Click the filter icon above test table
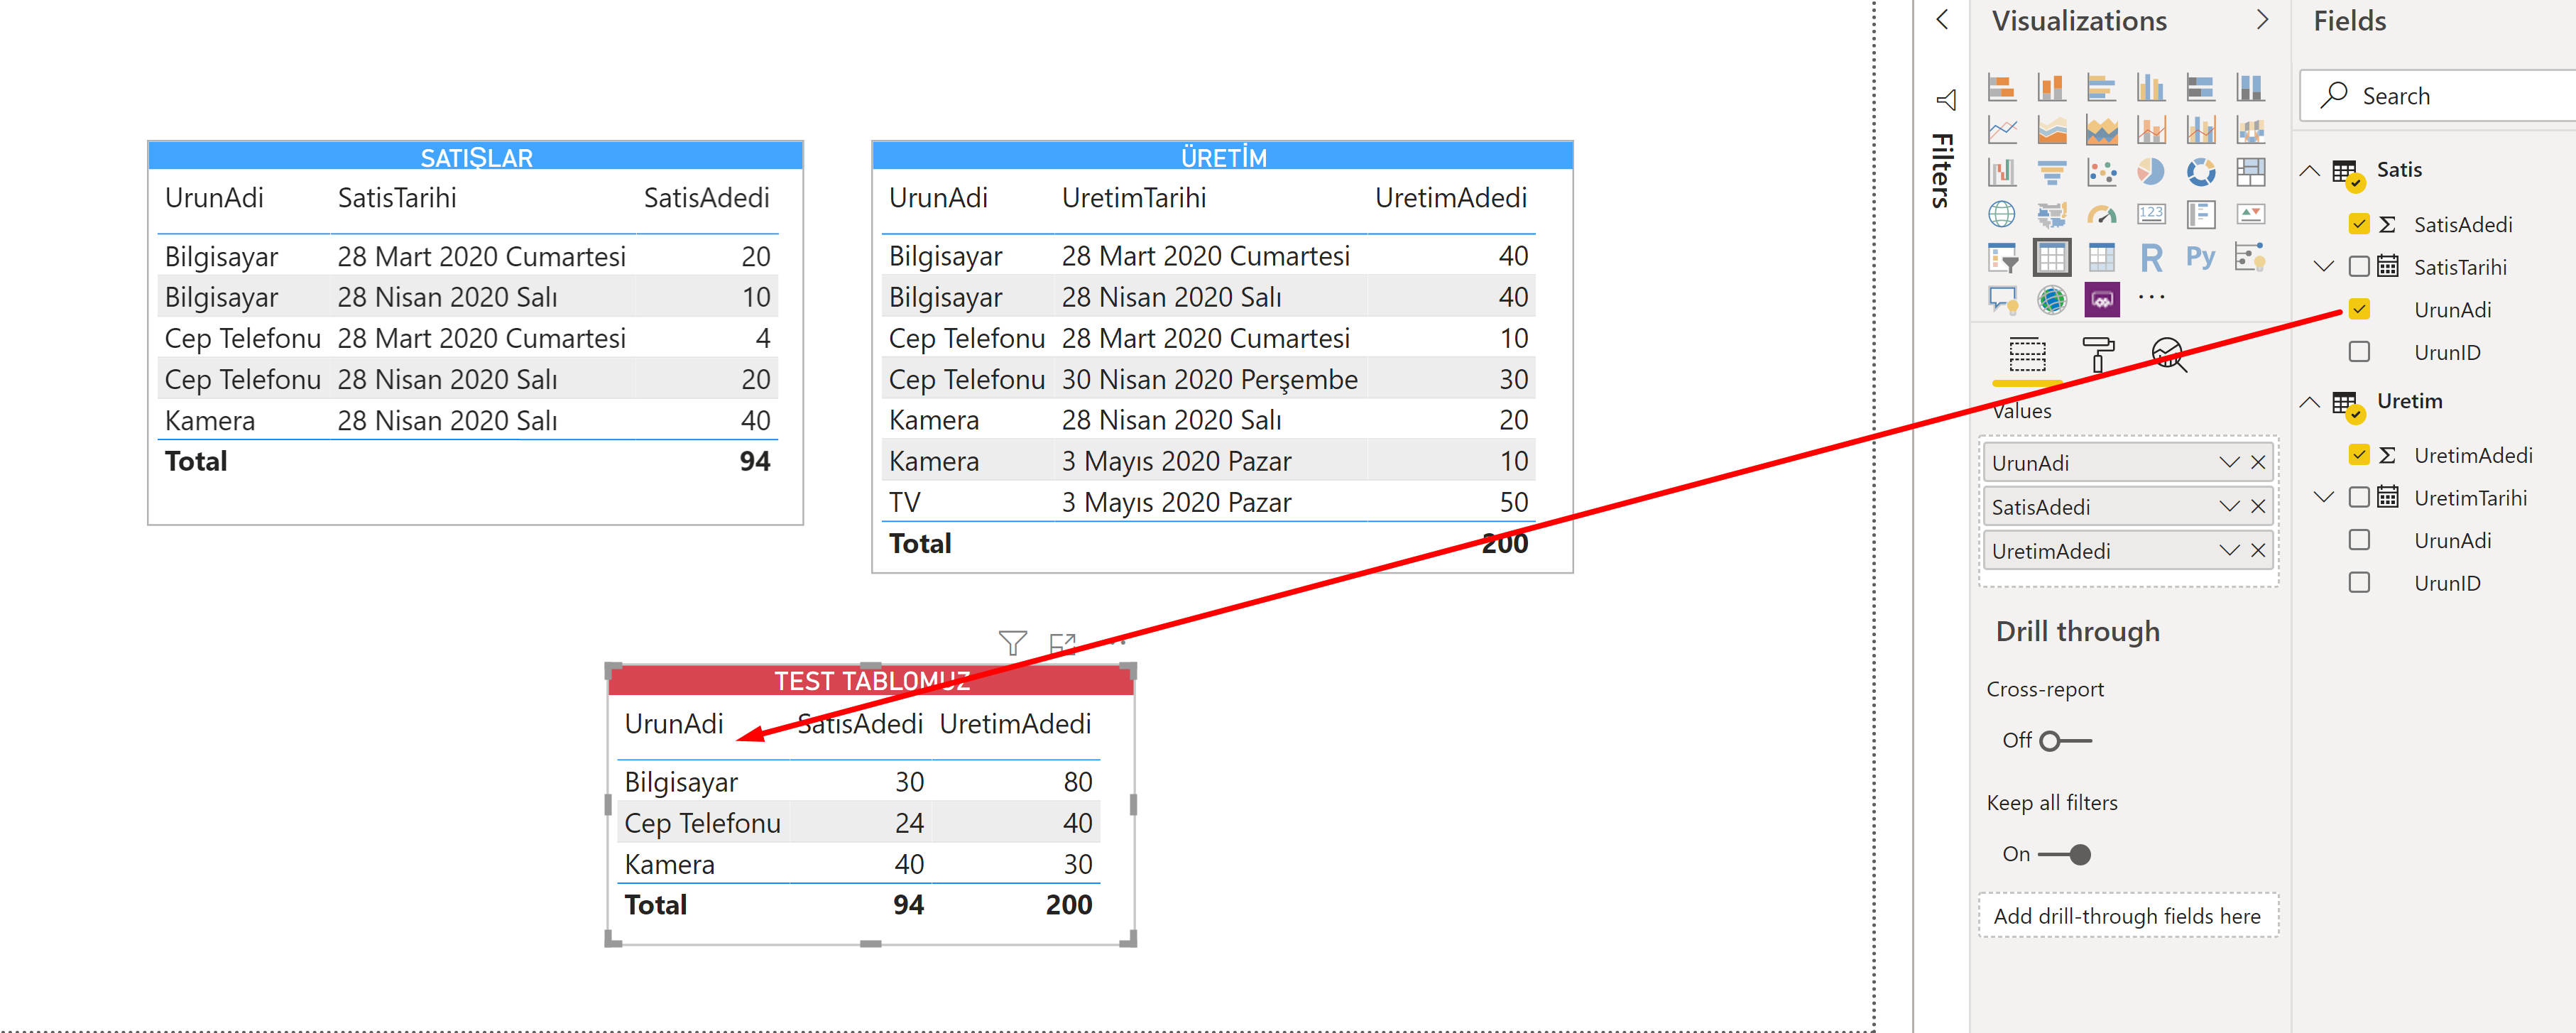 (1012, 642)
